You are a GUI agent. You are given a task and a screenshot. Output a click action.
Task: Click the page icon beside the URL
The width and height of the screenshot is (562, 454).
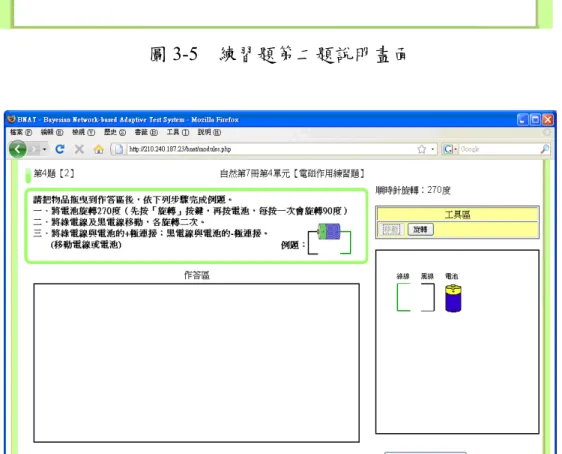coord(119,149)
